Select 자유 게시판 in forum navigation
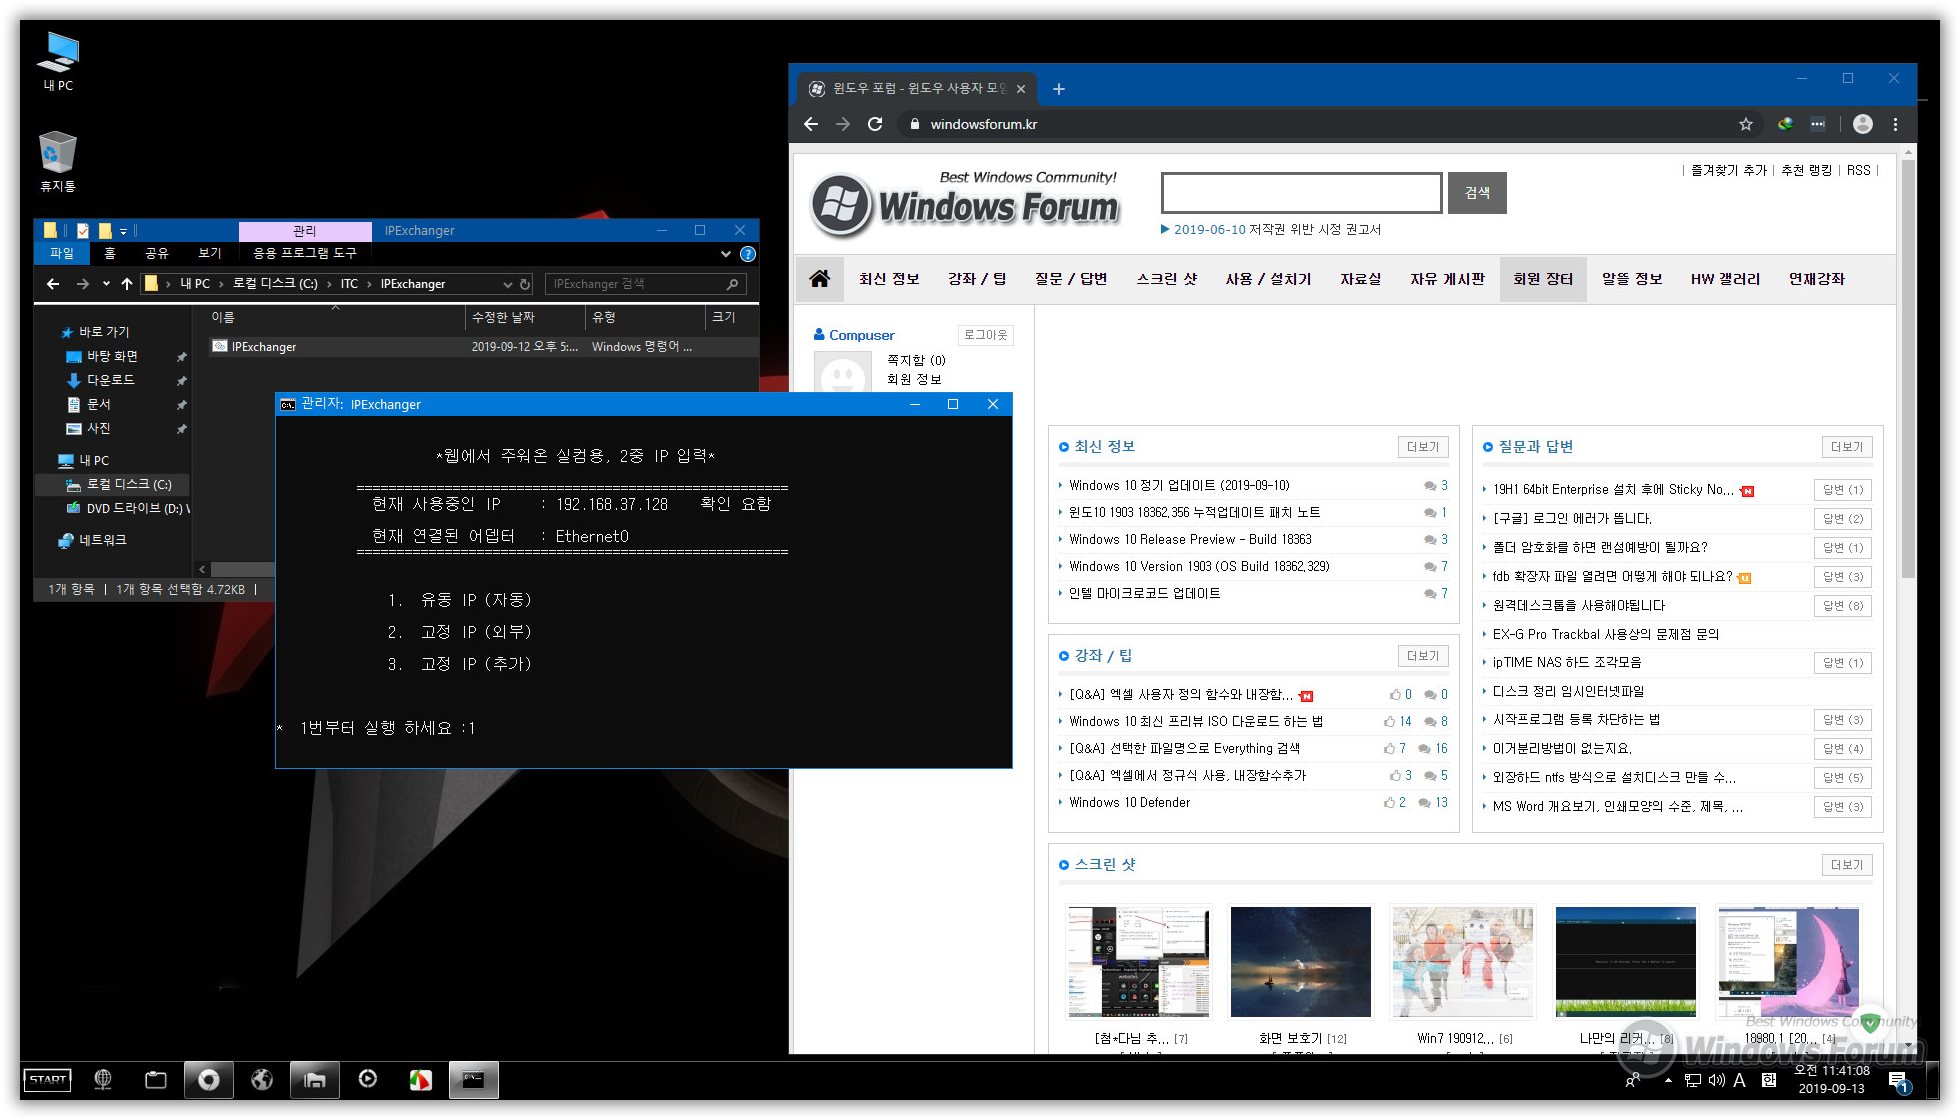This screenshot has height=1120, width=1960. 1447,279
